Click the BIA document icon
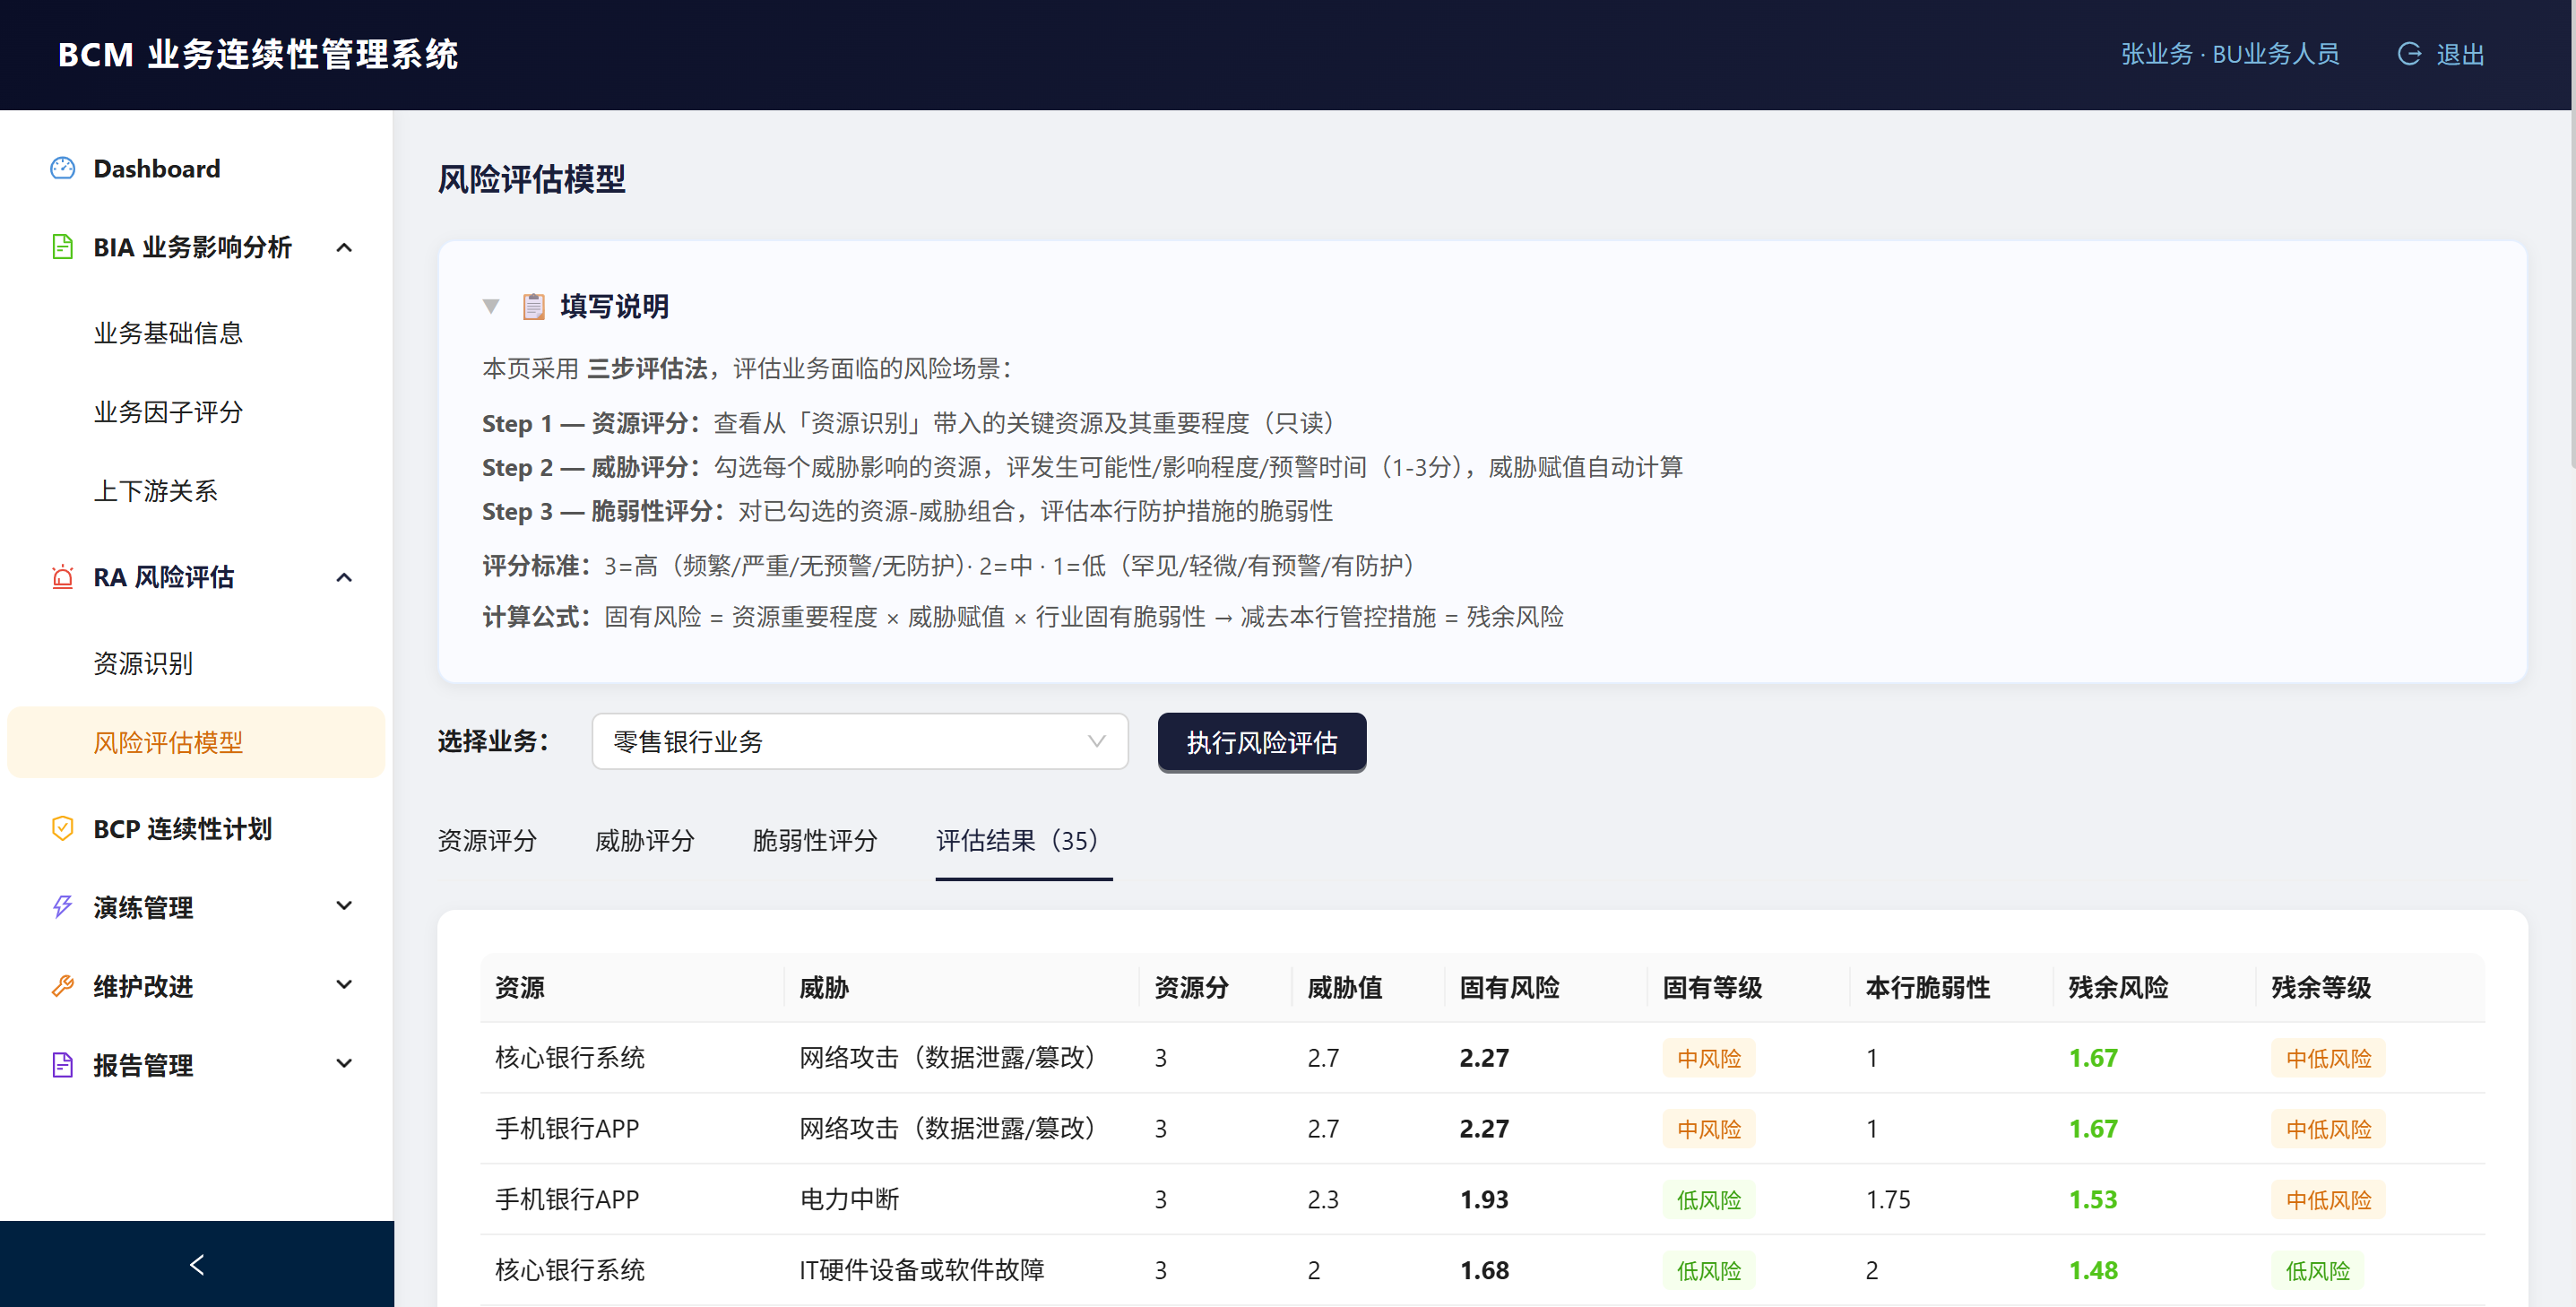 [x=62, y=247]
